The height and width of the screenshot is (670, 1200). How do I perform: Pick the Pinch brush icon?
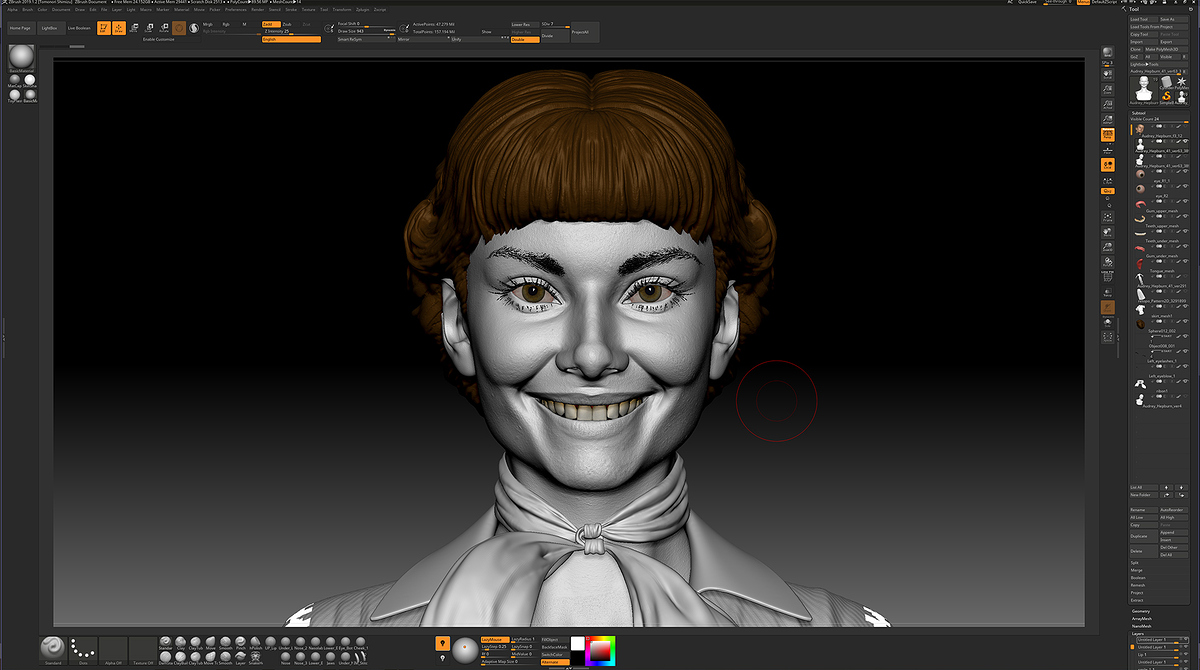[x=240, y=642]
